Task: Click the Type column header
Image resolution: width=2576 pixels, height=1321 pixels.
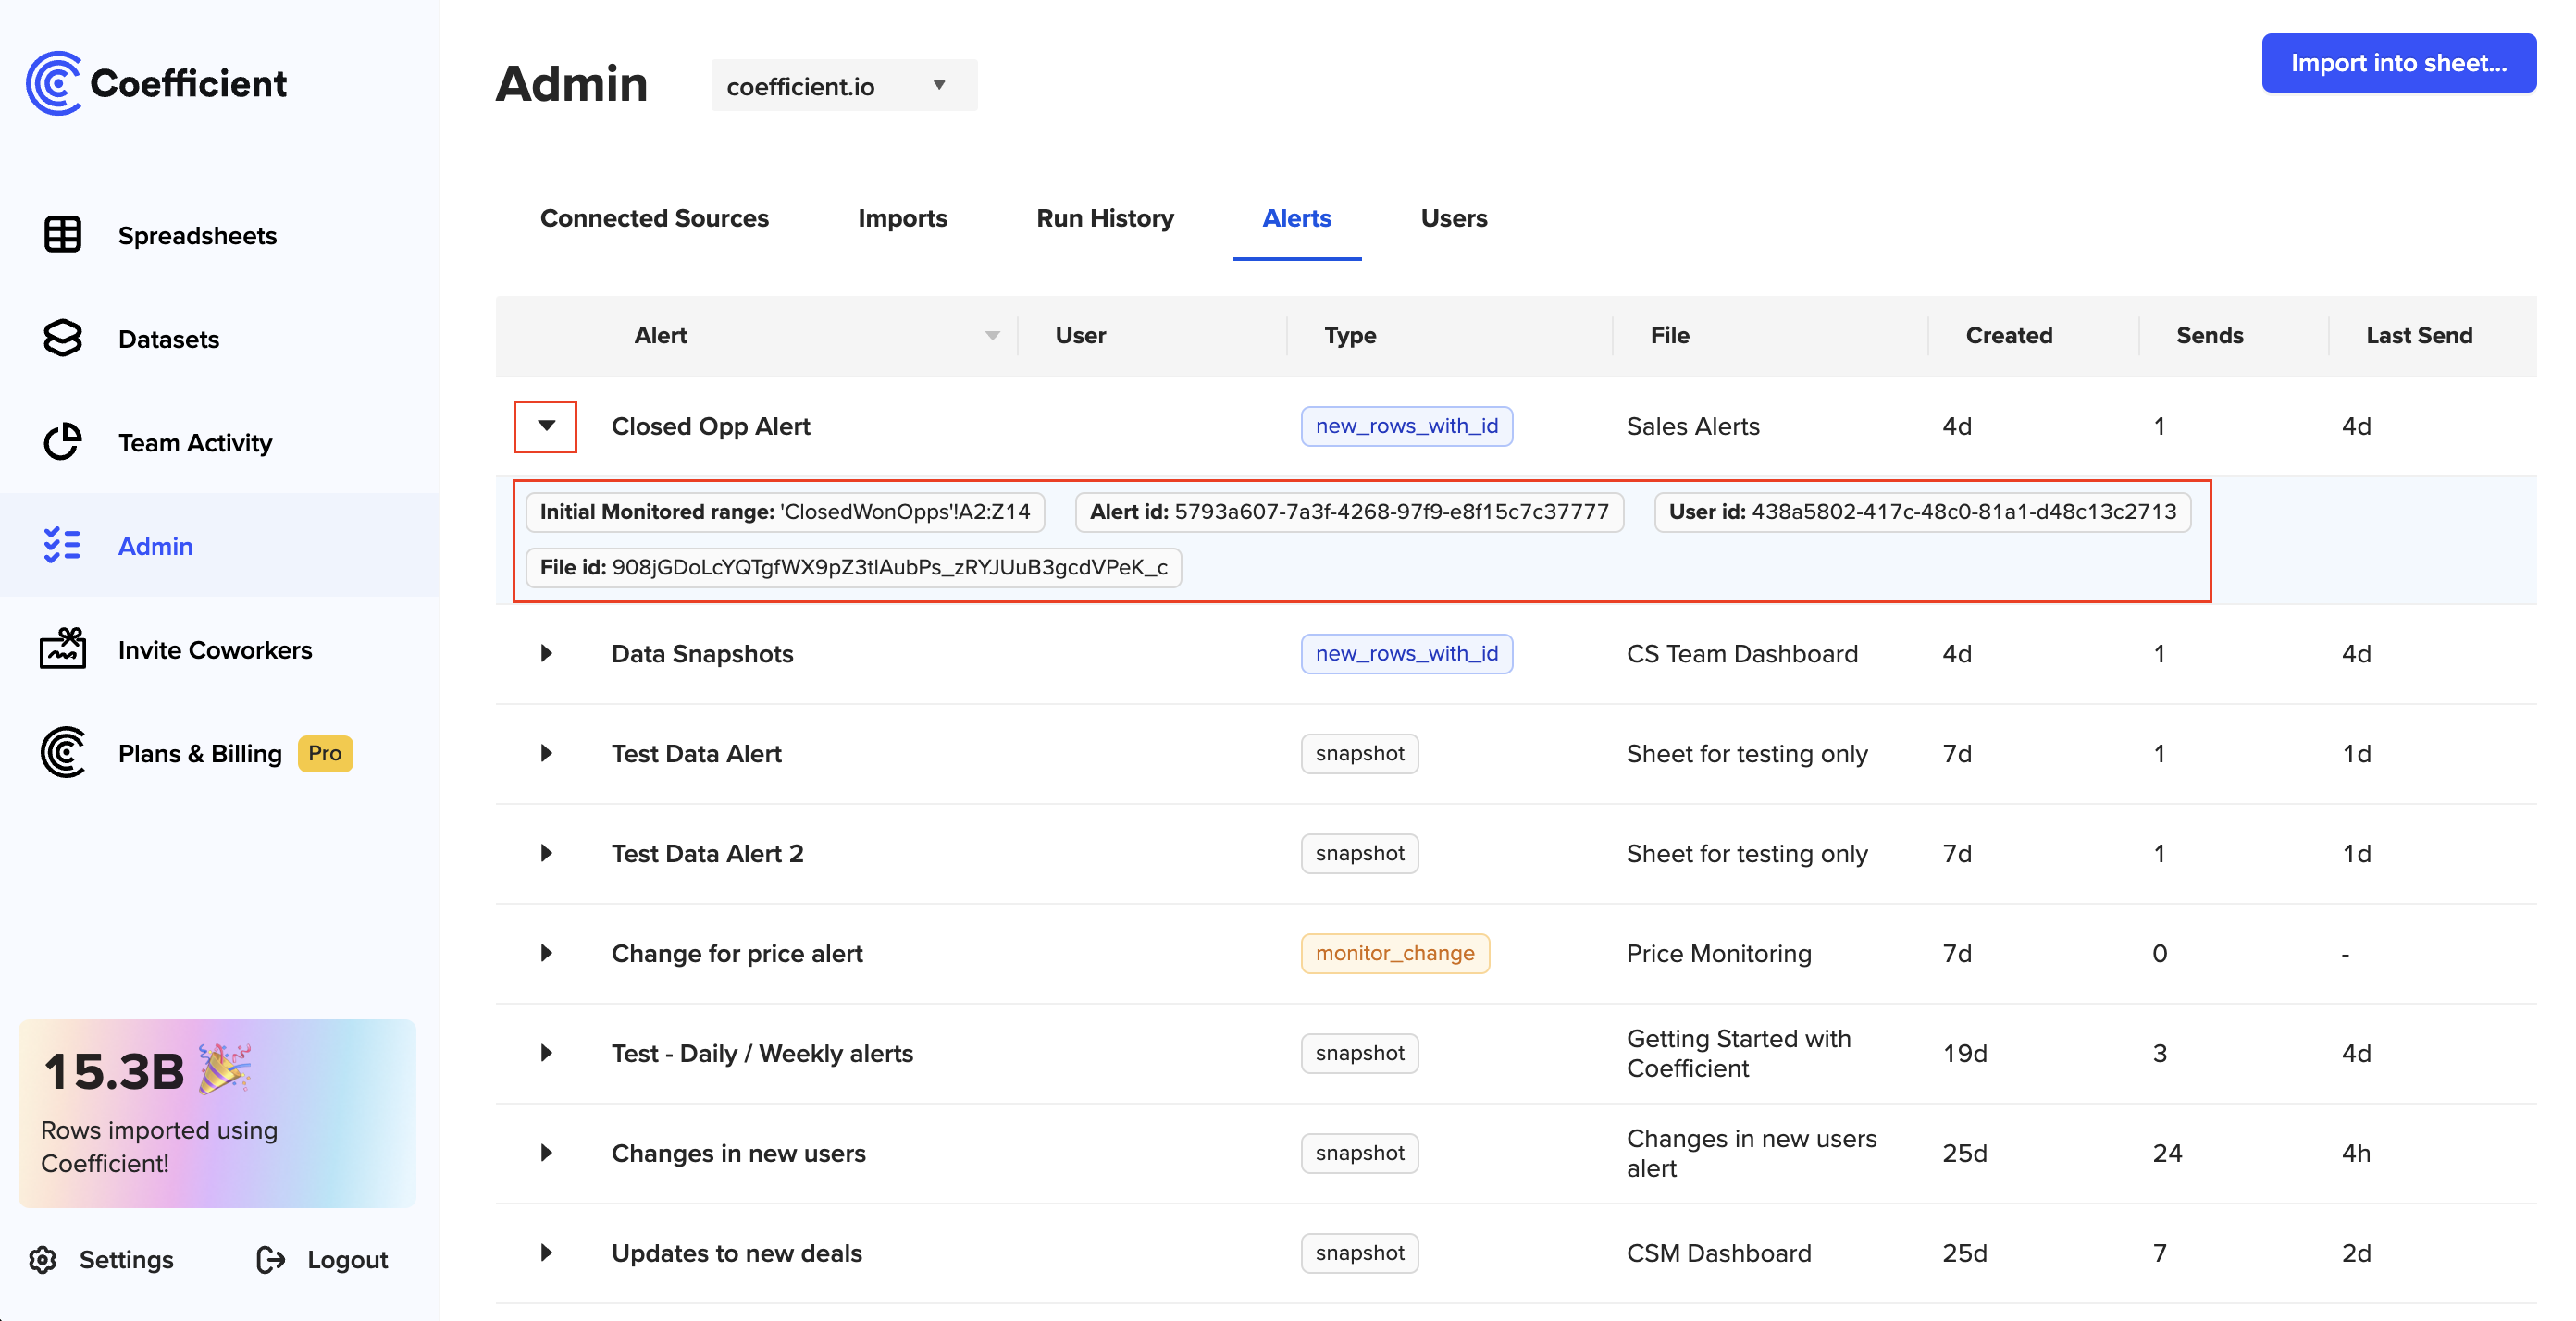Action: [1350, 336]
